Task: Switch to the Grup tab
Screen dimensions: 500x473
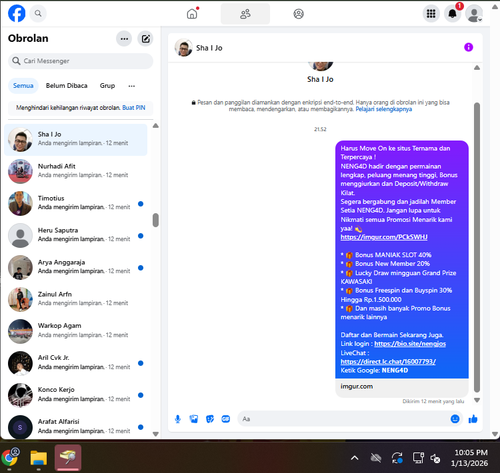Action: (107, 86)
